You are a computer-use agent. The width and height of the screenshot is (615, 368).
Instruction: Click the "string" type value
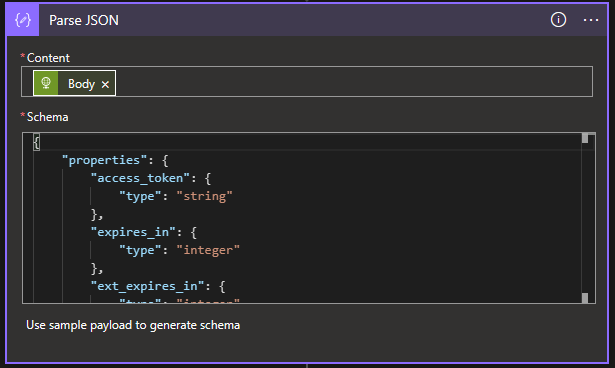click(204, 196)
